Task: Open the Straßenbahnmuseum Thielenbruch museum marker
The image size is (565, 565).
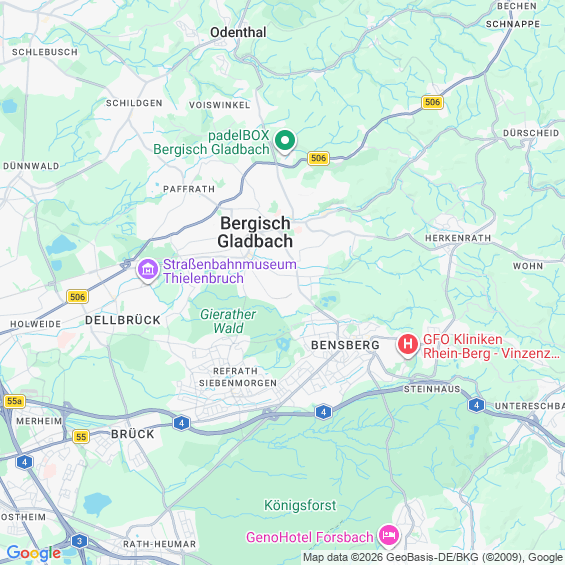Action: coord(148,270)
